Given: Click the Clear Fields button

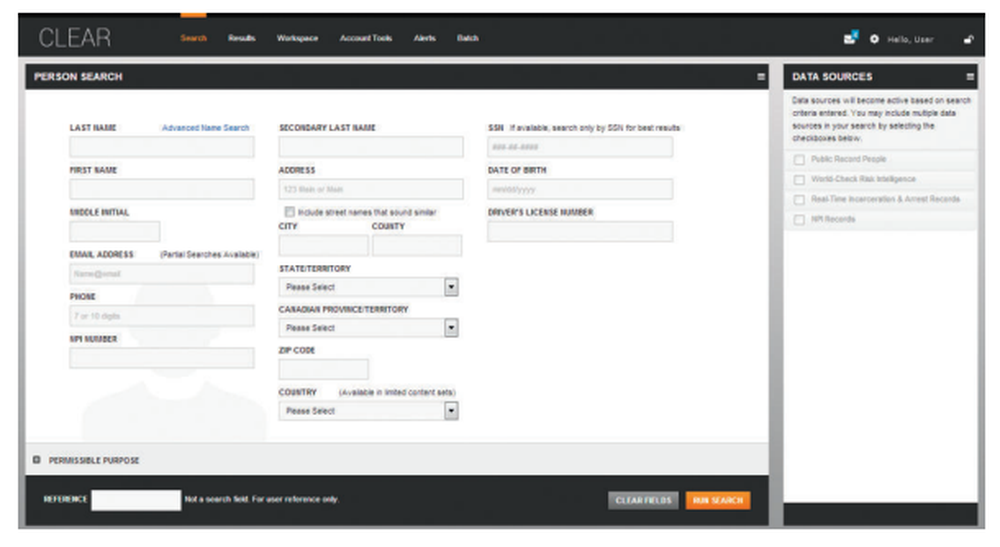Looking at the screenshot, I should pyautogui.click(x=643, y=500).
